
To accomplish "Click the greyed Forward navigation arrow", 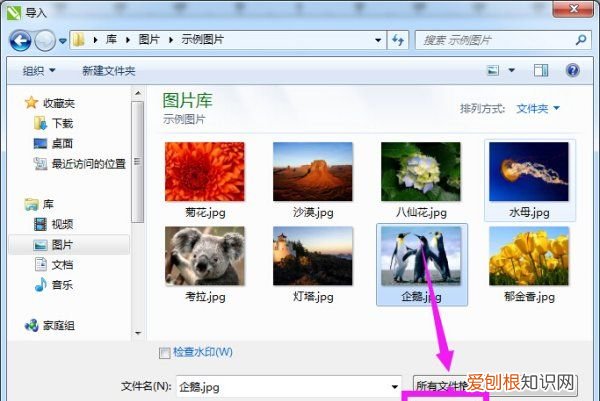I will pos(45,41).
